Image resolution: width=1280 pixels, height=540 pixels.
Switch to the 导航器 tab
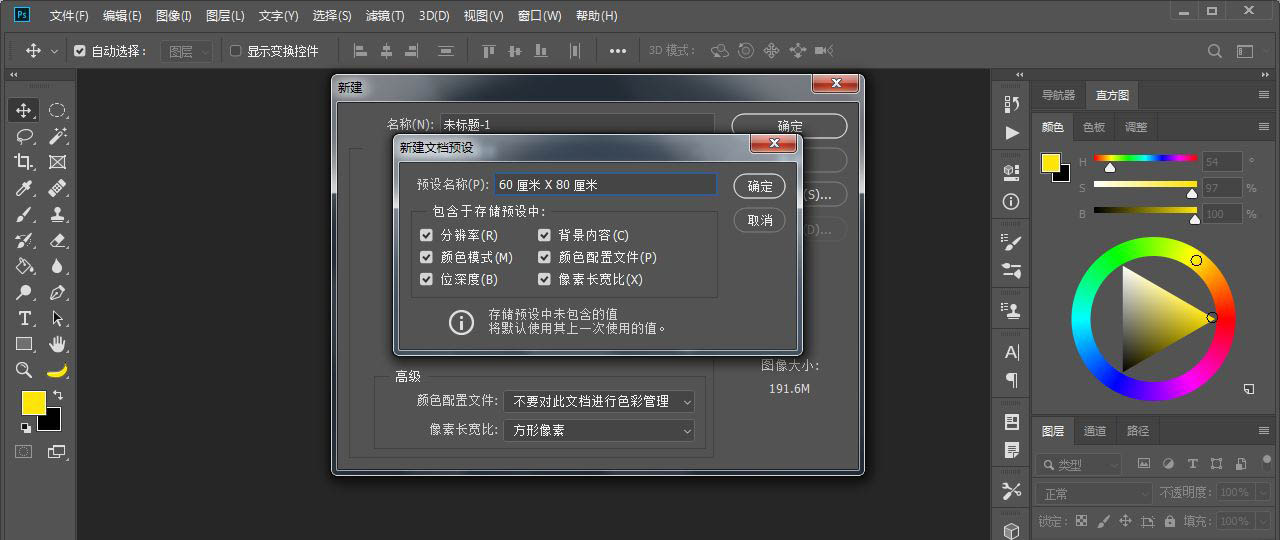tap(1058, 95)
